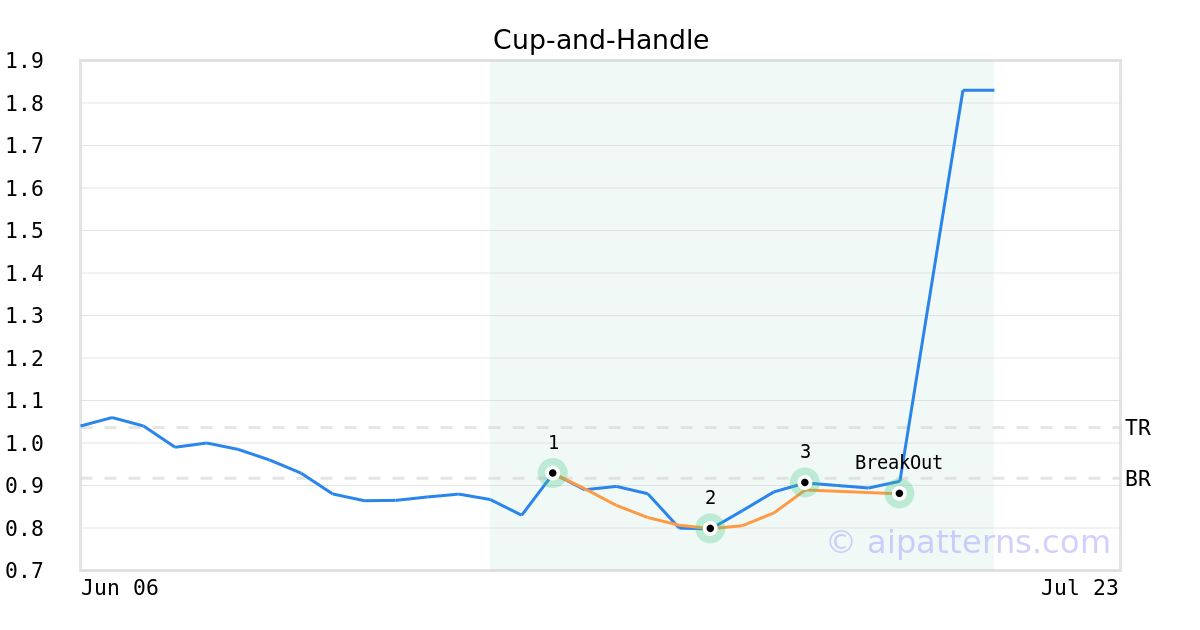Click pattern point marker 3
The width and height of the screenshot is (1200, 630).
pyautogui.click(x=805, y=483)
